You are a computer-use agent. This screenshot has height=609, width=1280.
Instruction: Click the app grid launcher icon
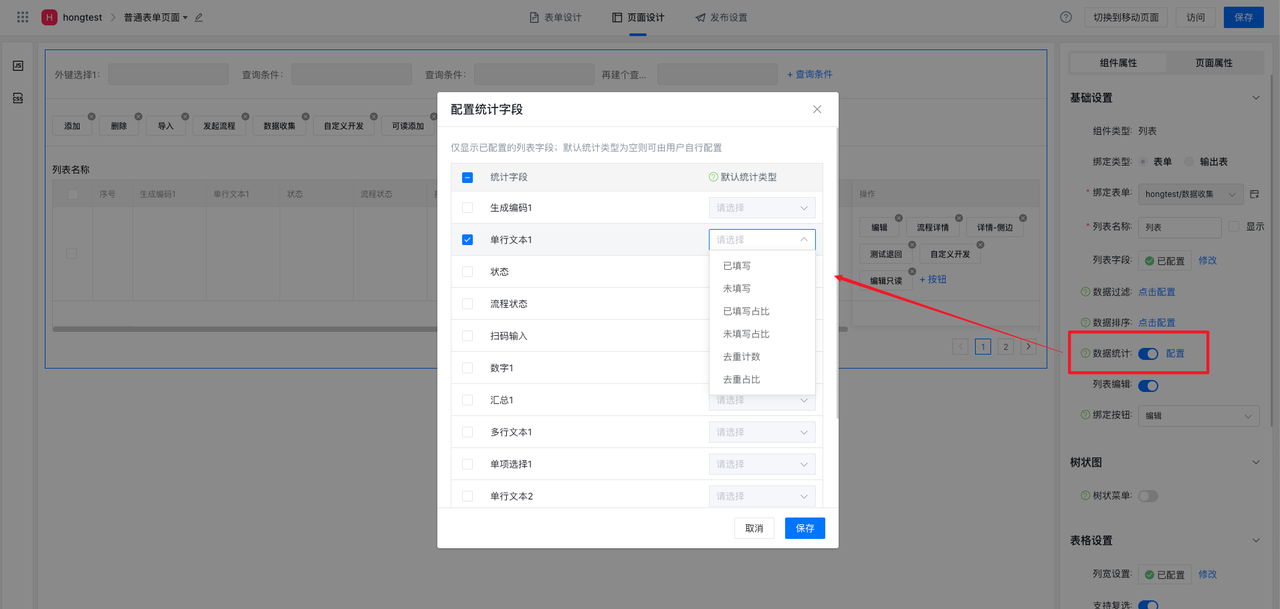coord(22,17)
